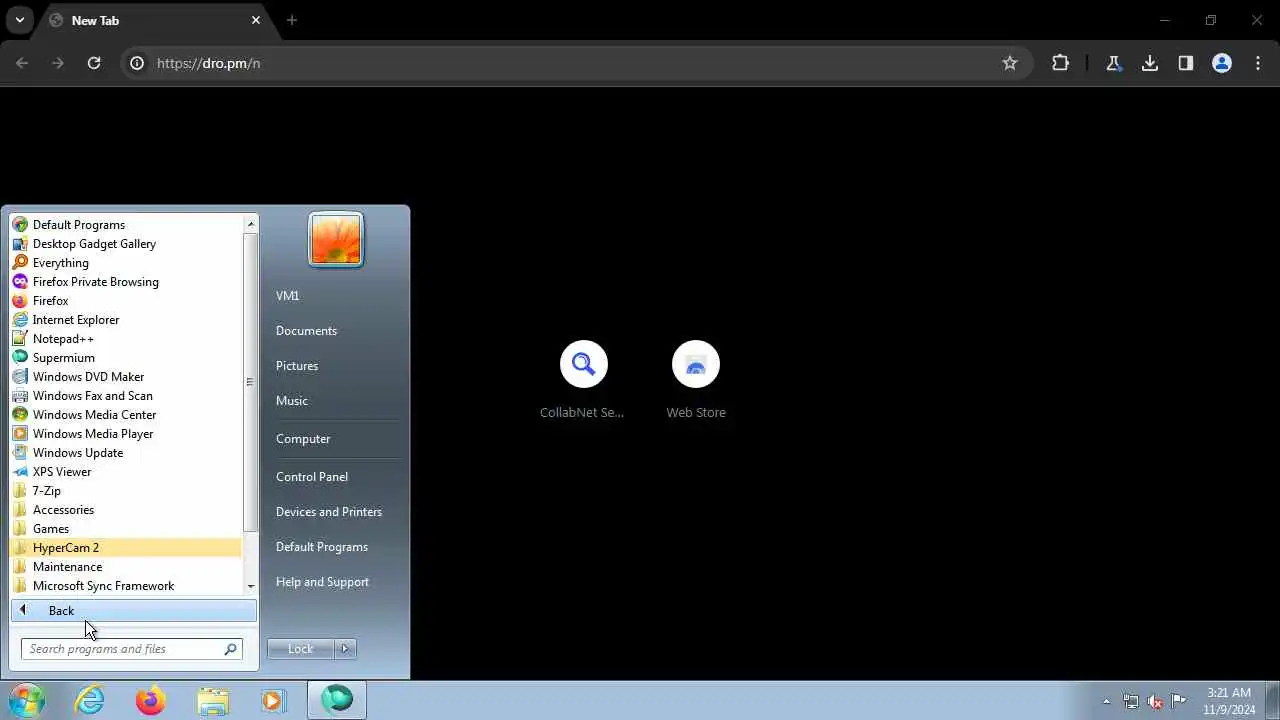
Task: Show hidden system tray icons
Action: 1106,701
